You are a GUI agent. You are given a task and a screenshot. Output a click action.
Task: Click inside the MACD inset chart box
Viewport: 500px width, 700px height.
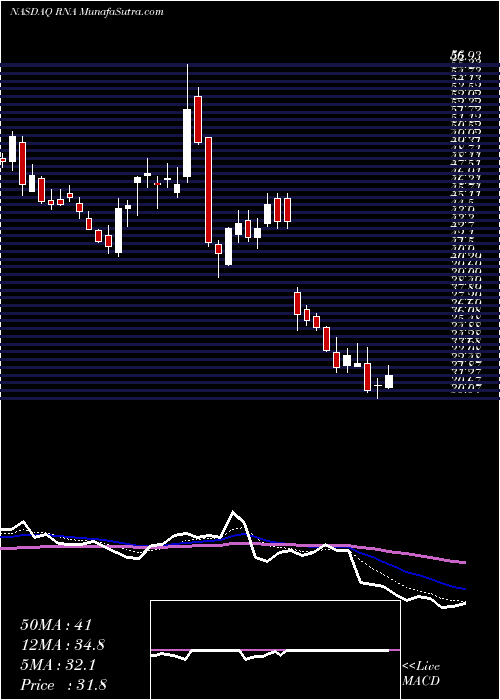(x=275, y=650)
